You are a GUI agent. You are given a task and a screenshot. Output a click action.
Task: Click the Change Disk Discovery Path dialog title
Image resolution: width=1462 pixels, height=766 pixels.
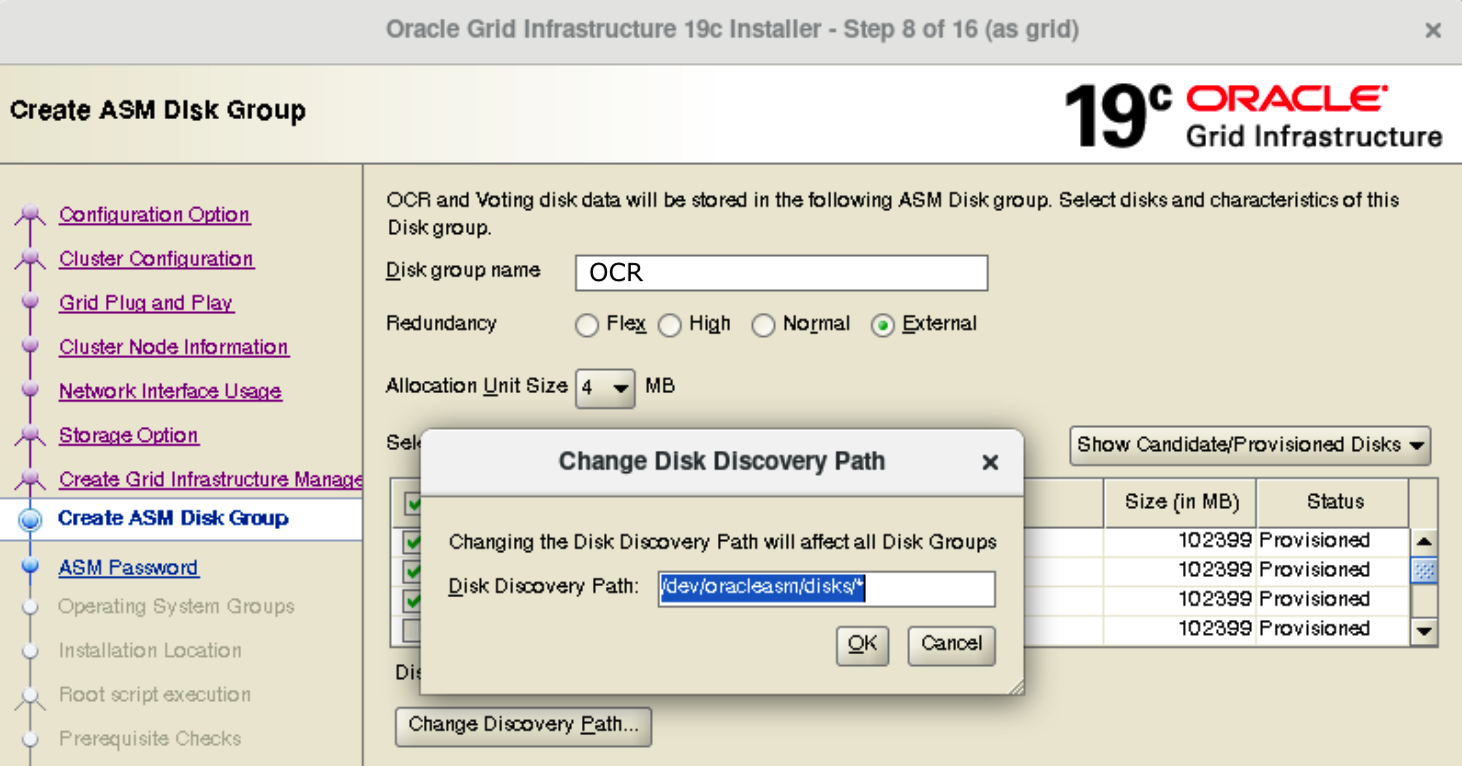click(x=721, y=462)
